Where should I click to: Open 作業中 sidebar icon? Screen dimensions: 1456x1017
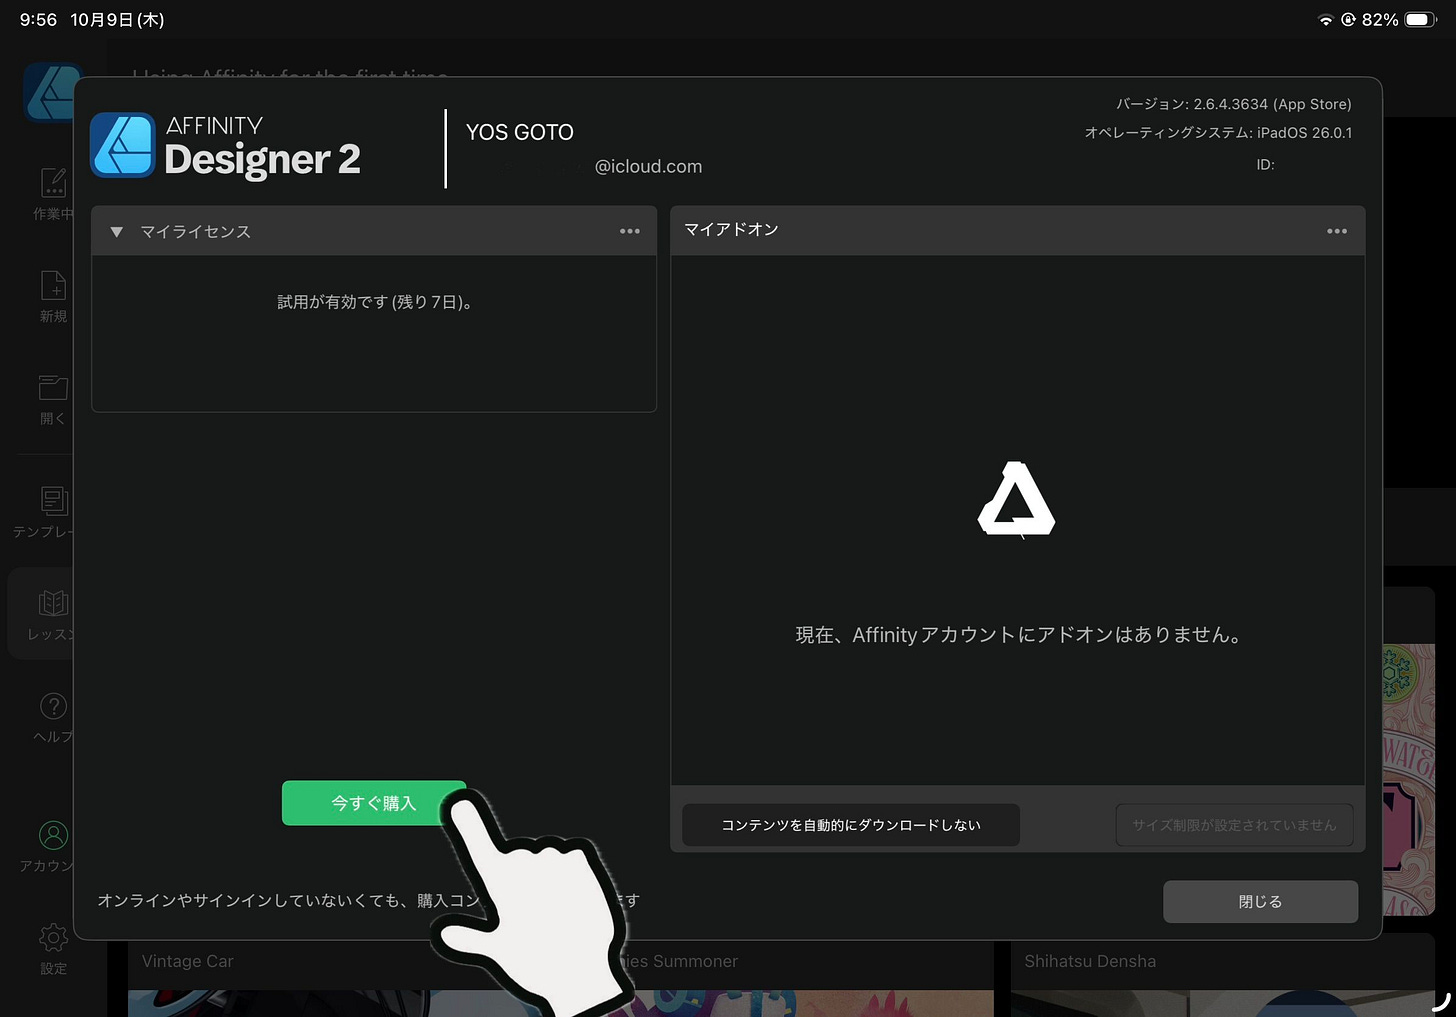(x=52, y=194)
